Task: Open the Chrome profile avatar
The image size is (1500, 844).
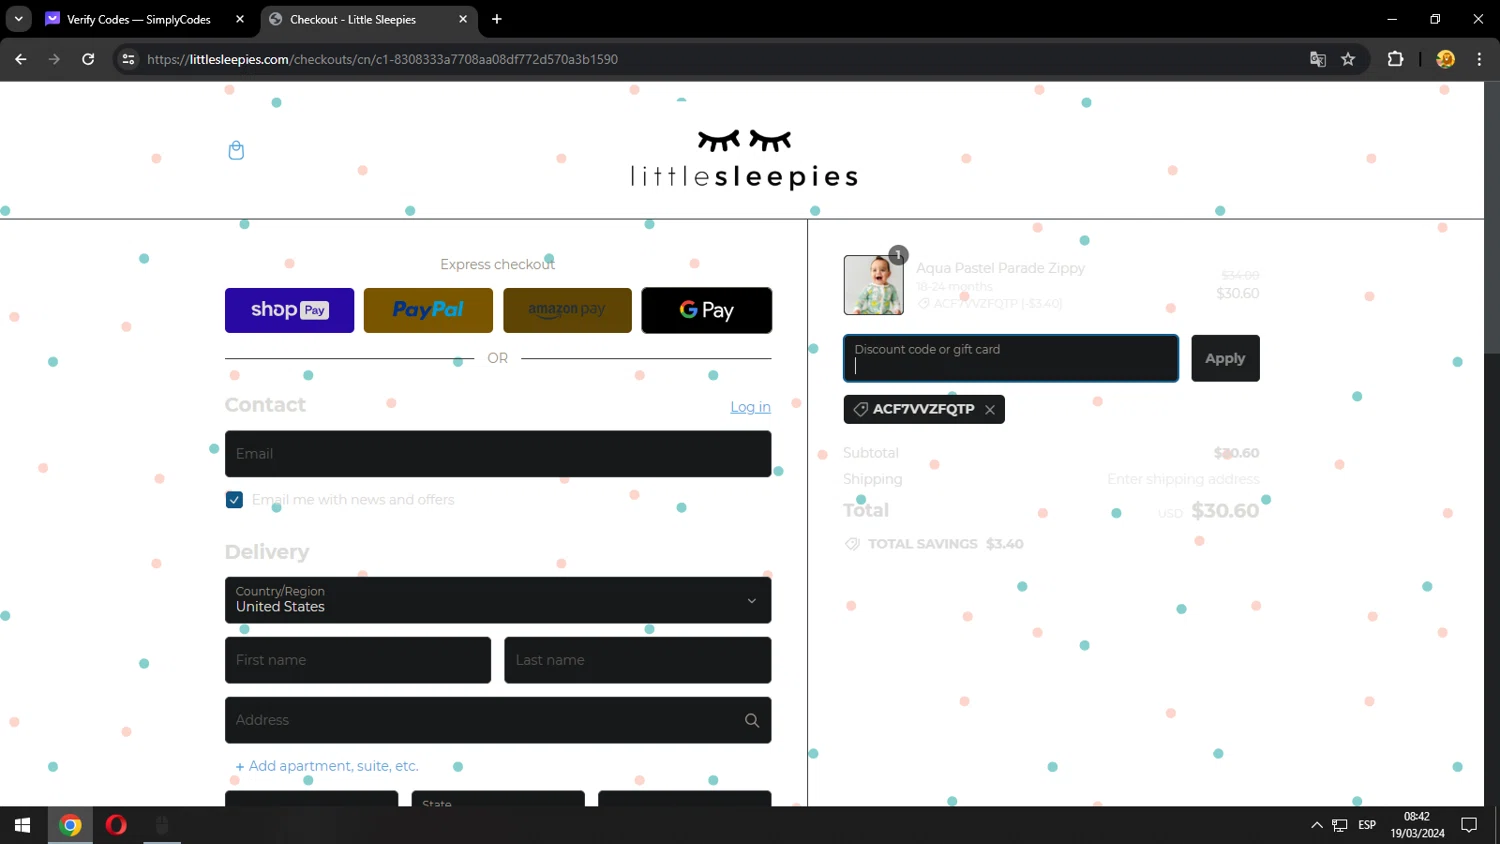Action: point(1445,59)
